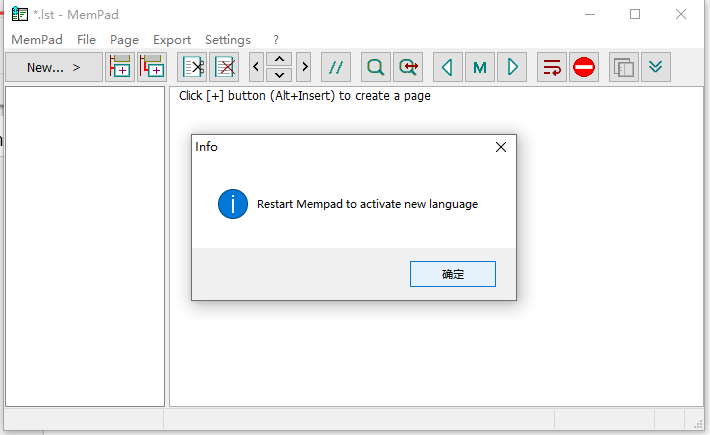Viewport: 710px width, 435px height.
Task: Add new page with plus icon
Action: pos(120,67)
